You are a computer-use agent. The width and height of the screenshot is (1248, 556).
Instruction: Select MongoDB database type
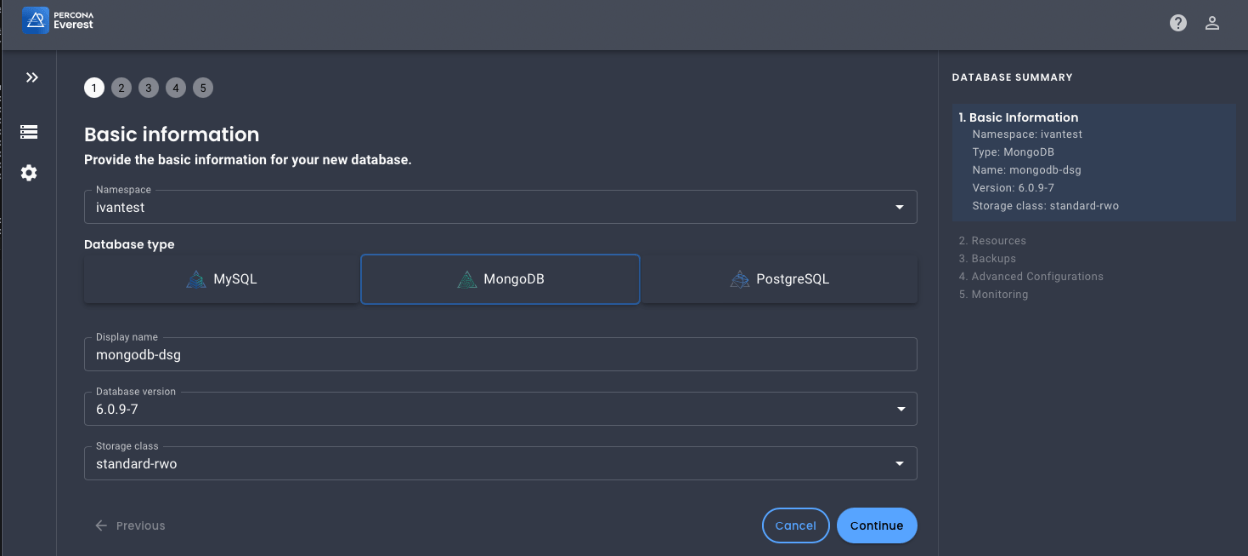500,279
